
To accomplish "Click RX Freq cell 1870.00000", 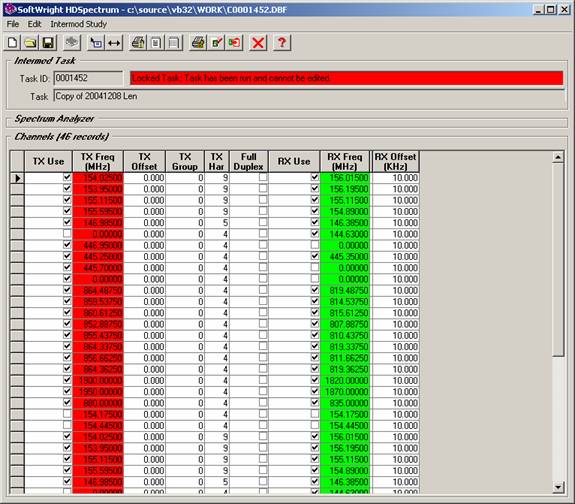I will click(x=345, y=392).
